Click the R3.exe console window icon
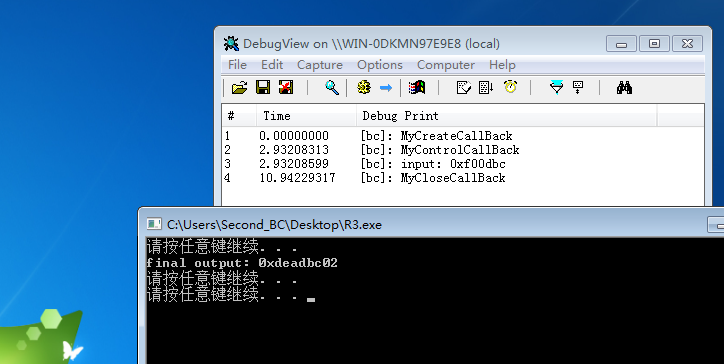The height and width of the screenshot is (364, 724). tap(154, 224)
